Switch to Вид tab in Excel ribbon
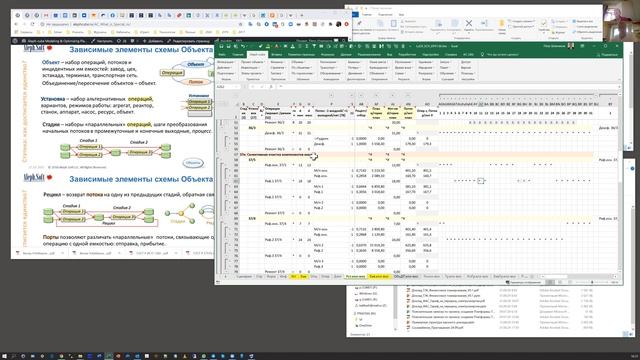The image size is (640, 360). (x=389, y=54)
